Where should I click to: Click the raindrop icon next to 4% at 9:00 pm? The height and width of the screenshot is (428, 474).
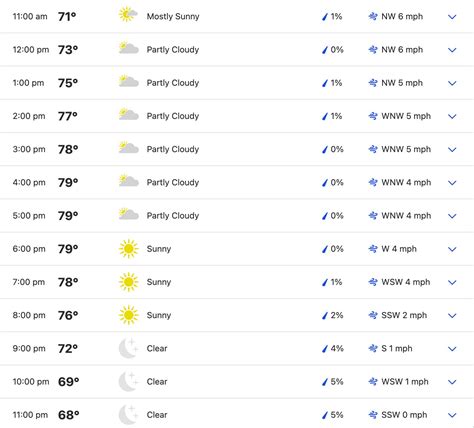pyautogui.click(x=325, y=349)
